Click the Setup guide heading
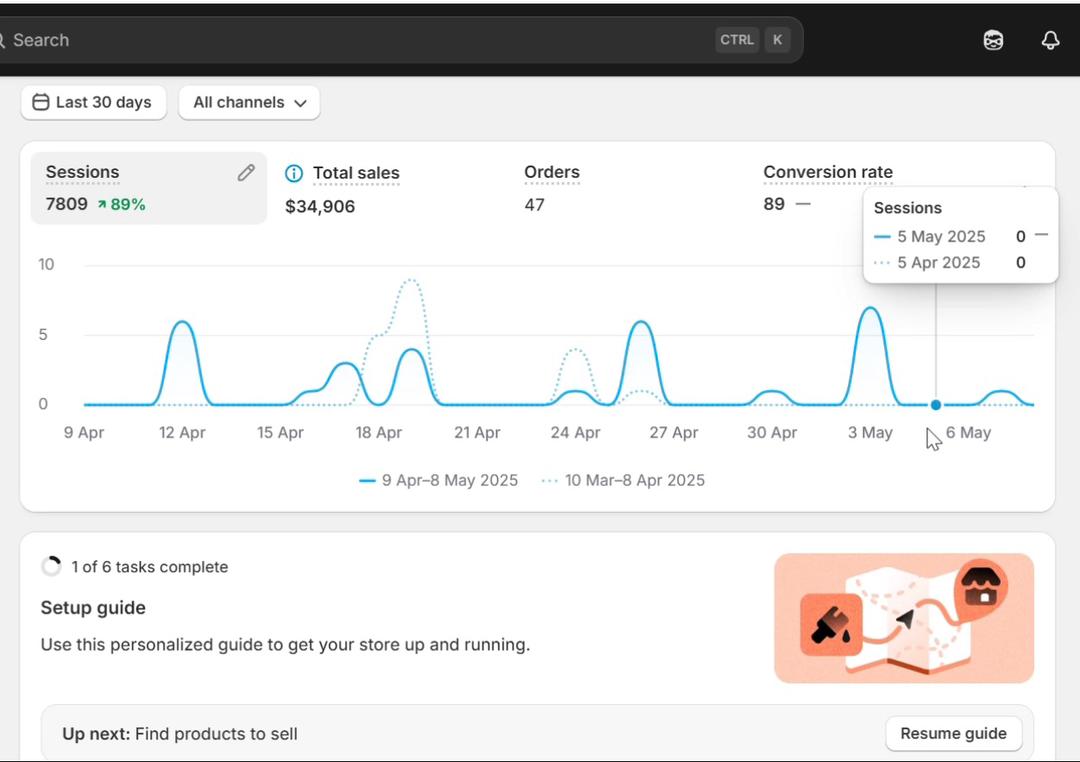Image resolution: width=1080 pixels, height=762 pixels. (x=93, y=608)
